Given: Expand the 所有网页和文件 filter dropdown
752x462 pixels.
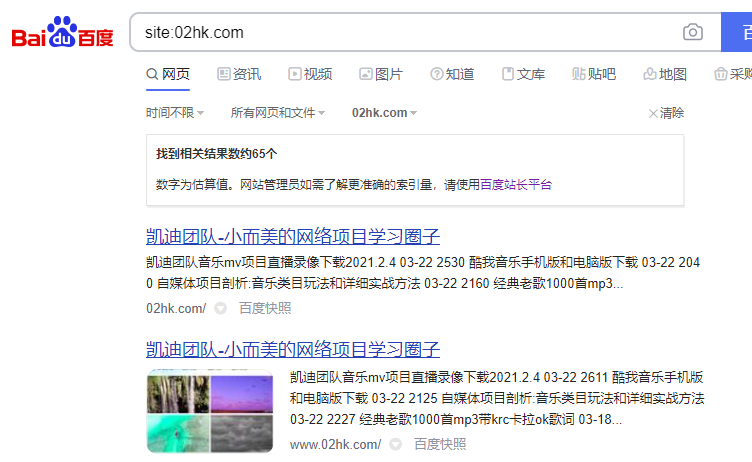Looking at the screenshot, I should pos(278,113).
